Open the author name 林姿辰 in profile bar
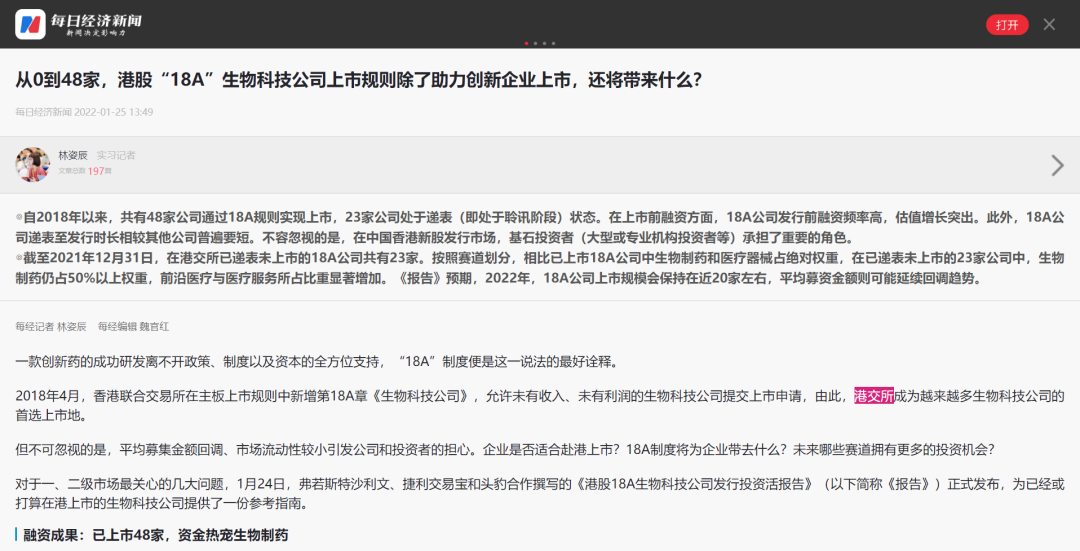Viewport: 1080px width, 551px height. (73, 155)
